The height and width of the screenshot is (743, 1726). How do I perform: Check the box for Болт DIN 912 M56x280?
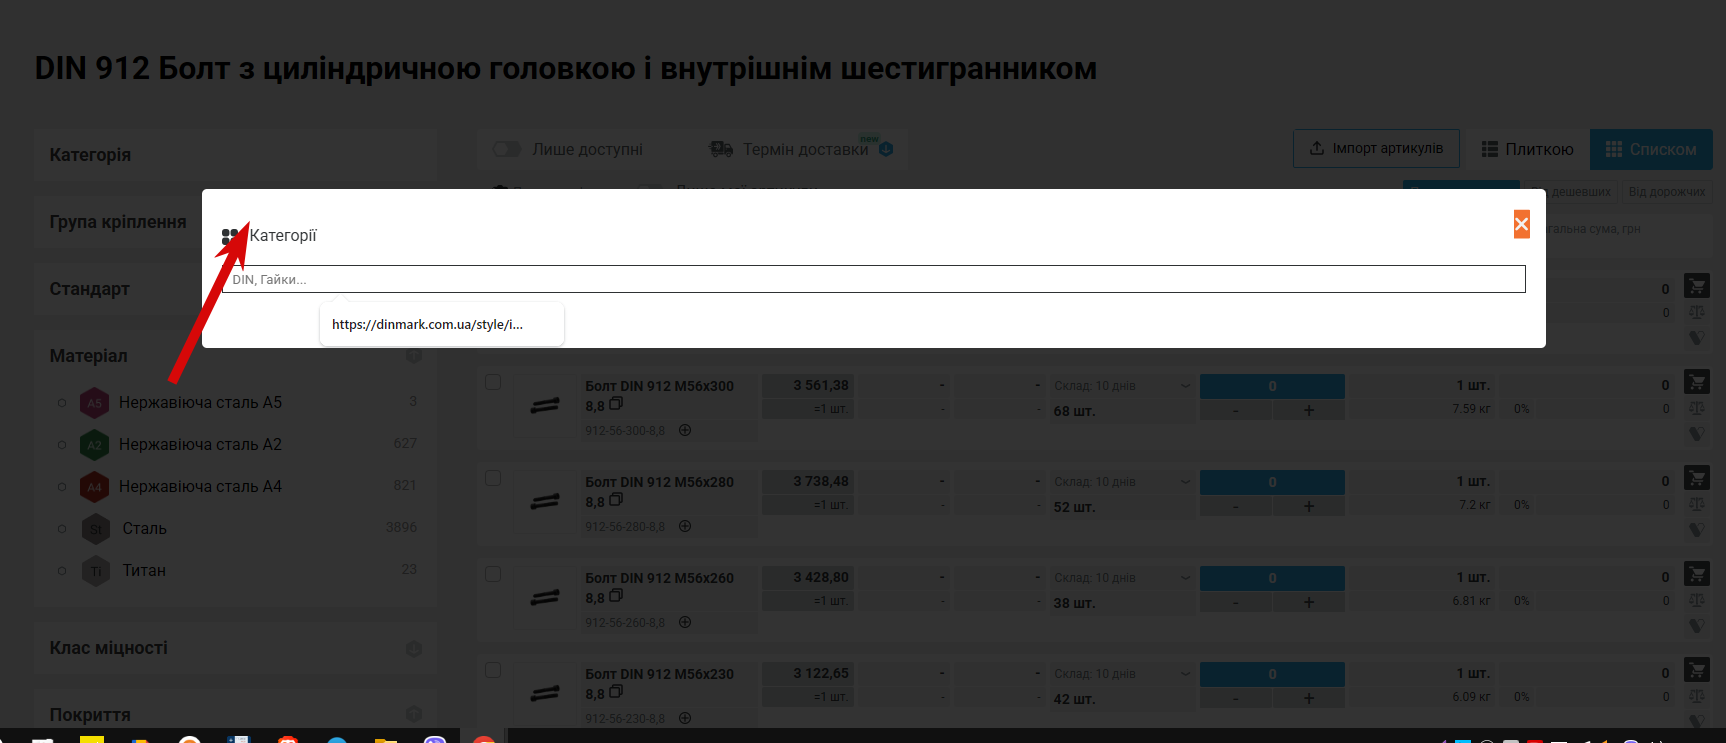click(493, 478)
